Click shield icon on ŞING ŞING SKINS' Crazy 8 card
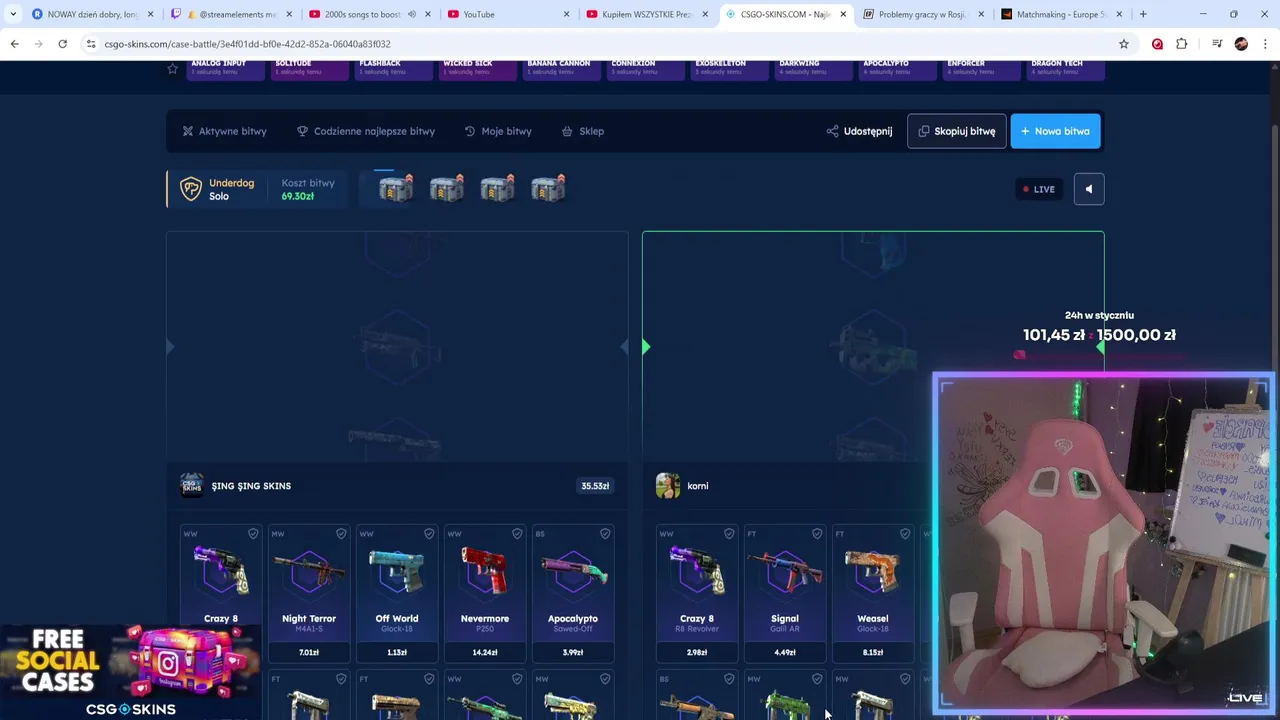This screenshot has height=720, width=1280. click(x=253, y=534)
